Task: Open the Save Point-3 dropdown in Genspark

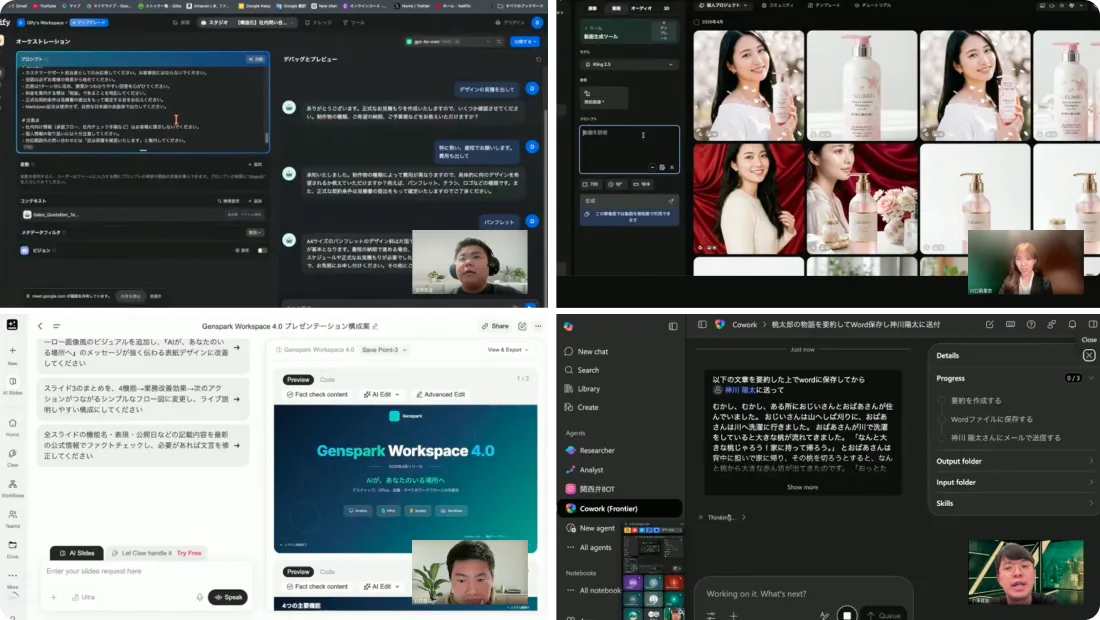Action: pyautogui.click(x=384, y=350)
